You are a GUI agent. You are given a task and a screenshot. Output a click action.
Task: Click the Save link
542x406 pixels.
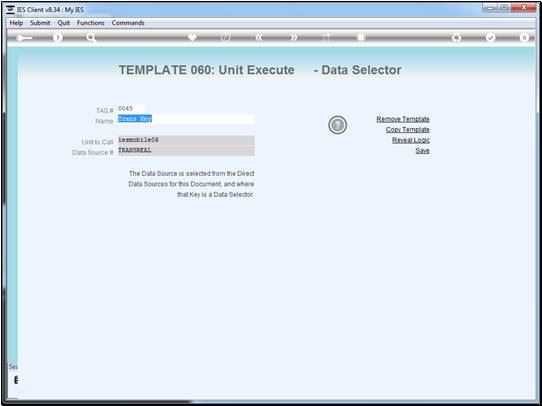tap(422, 151)
